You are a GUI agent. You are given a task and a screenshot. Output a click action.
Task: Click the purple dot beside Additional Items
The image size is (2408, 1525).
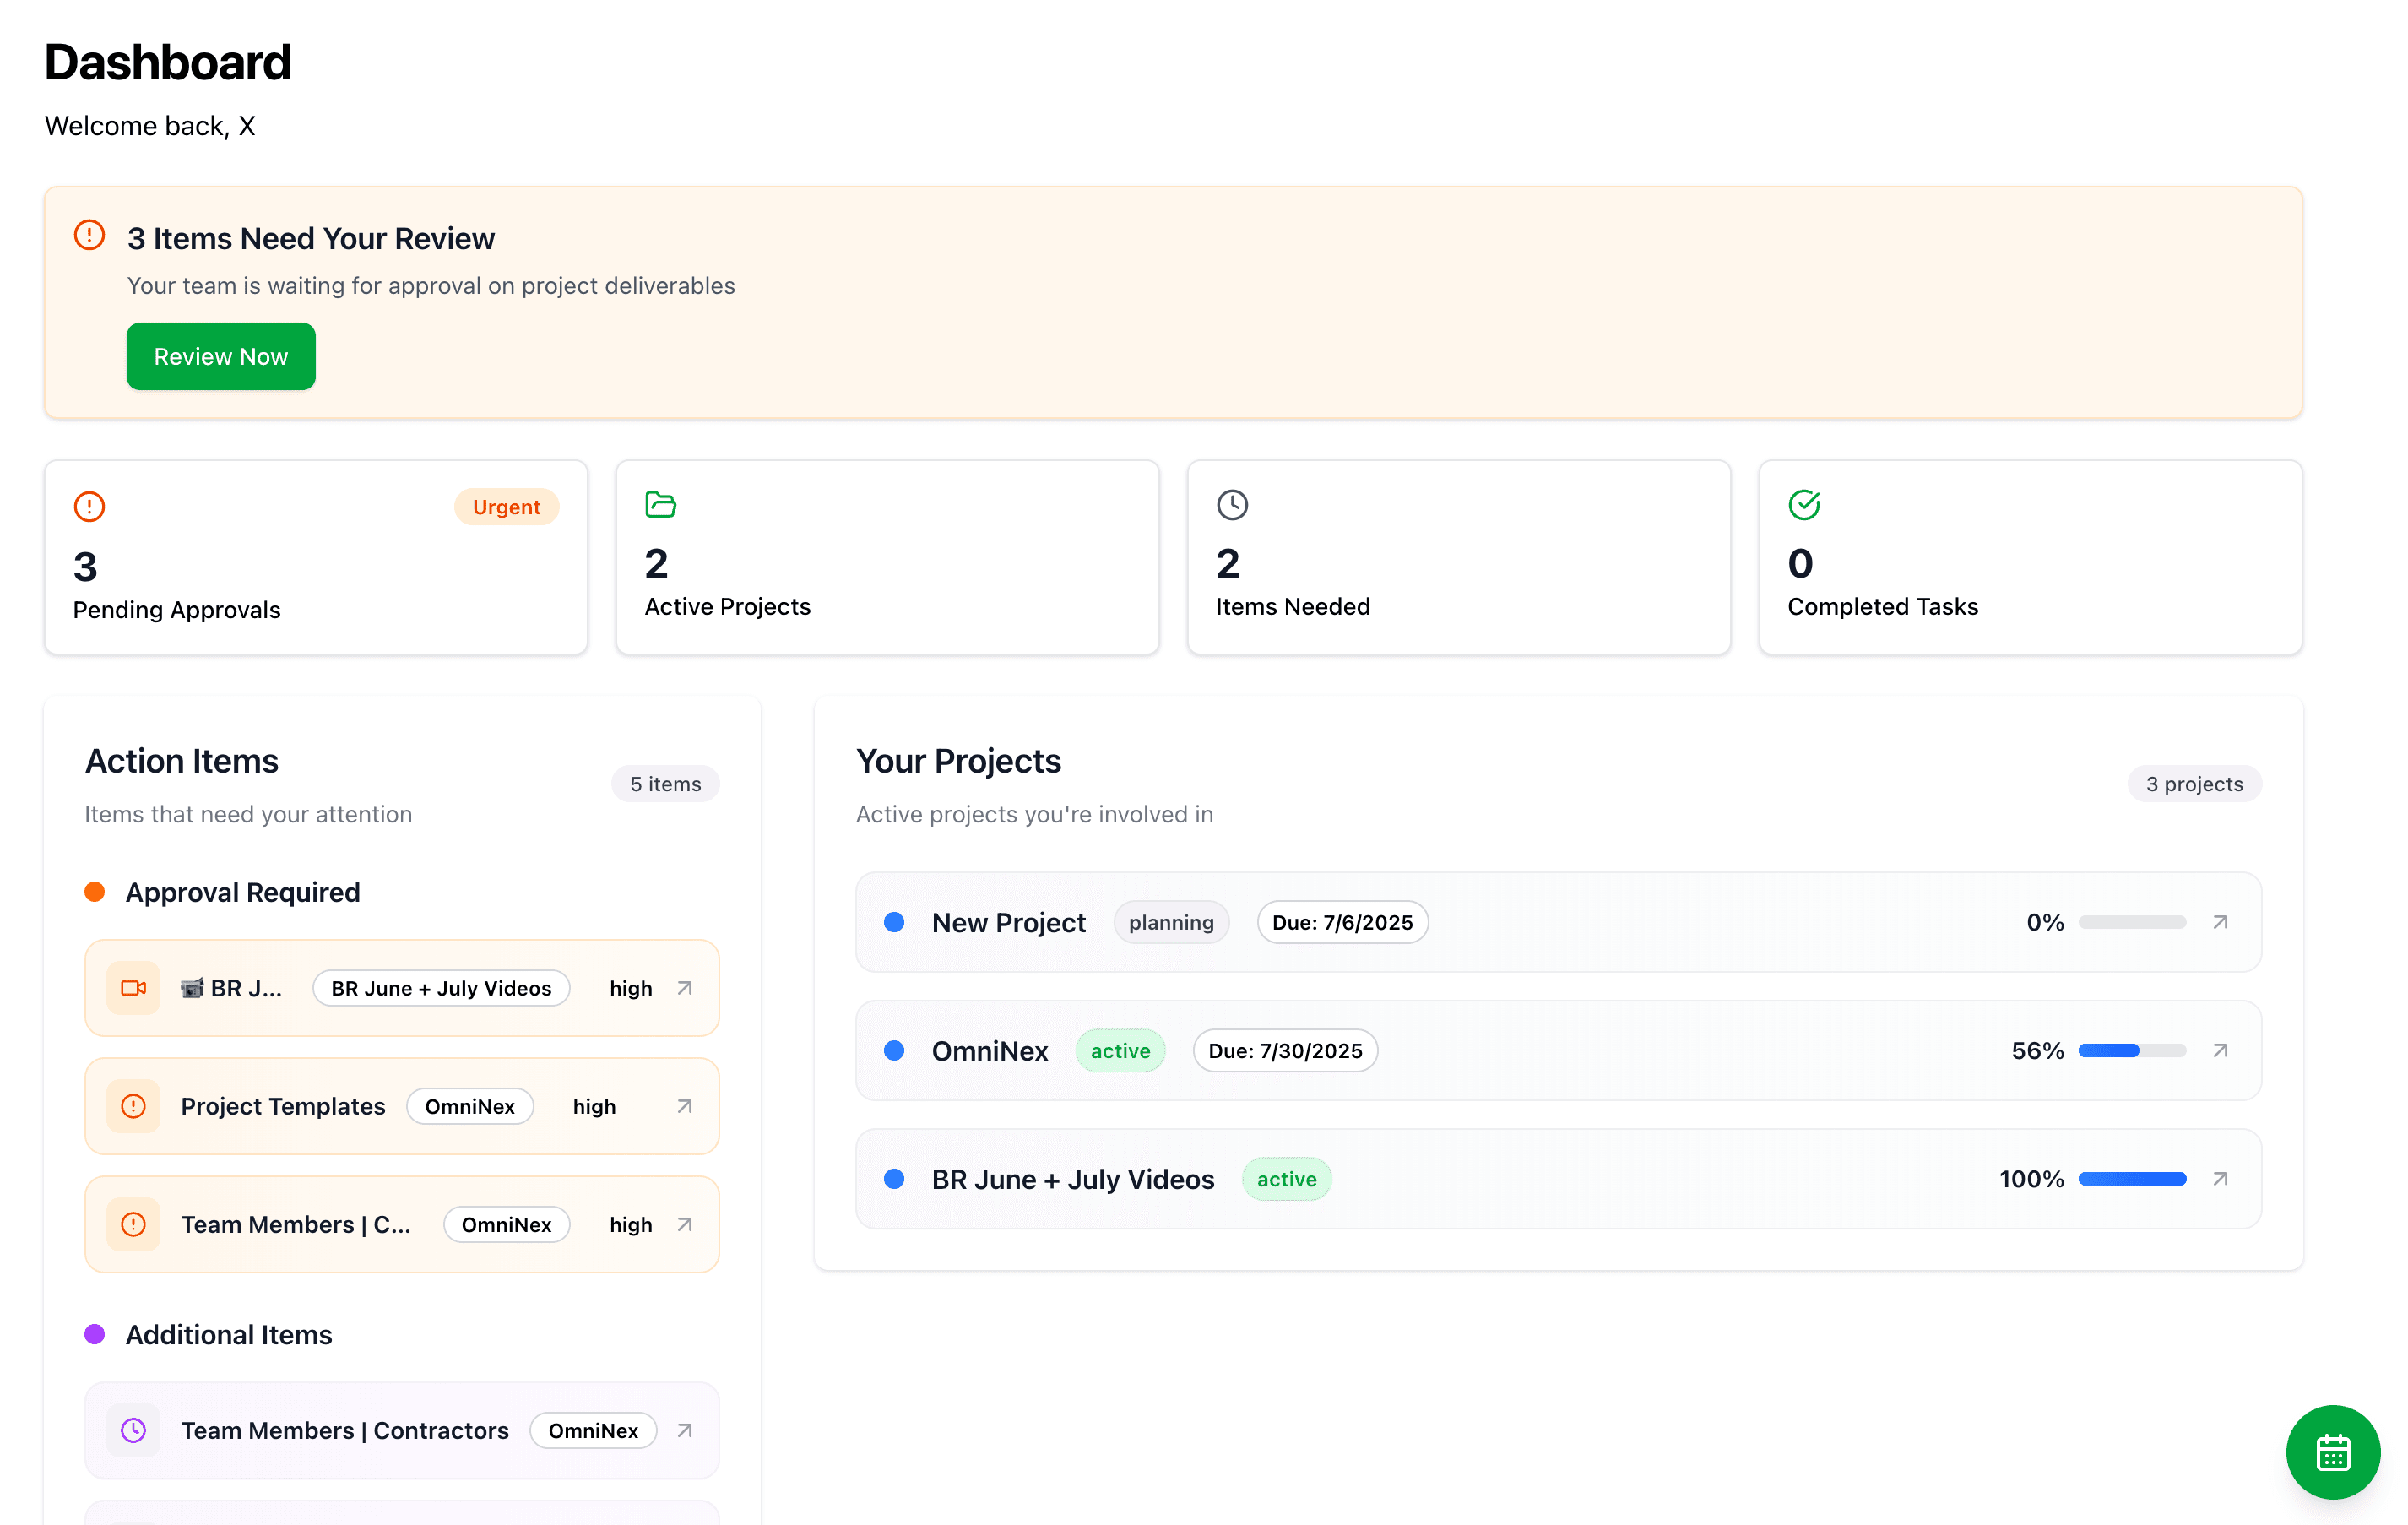pyautogui.click(x=96, y=1334)
